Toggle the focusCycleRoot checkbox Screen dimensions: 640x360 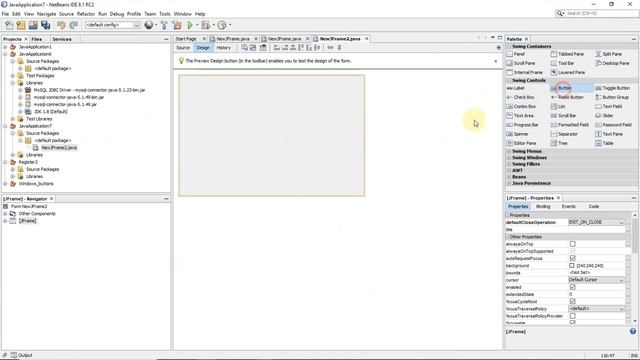click(x=573, y=302)
